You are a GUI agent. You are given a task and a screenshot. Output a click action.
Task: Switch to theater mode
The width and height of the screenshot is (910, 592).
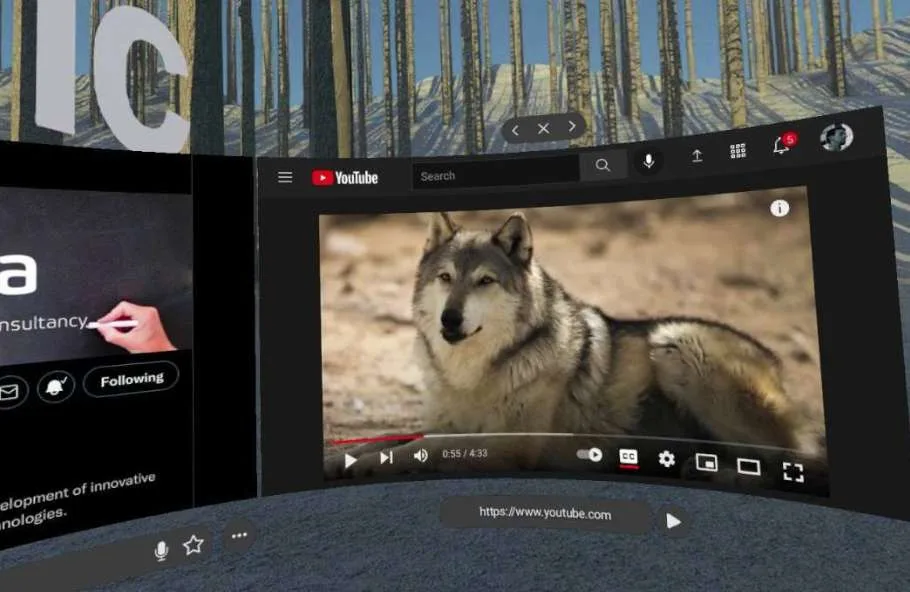(x=749, y=467)
